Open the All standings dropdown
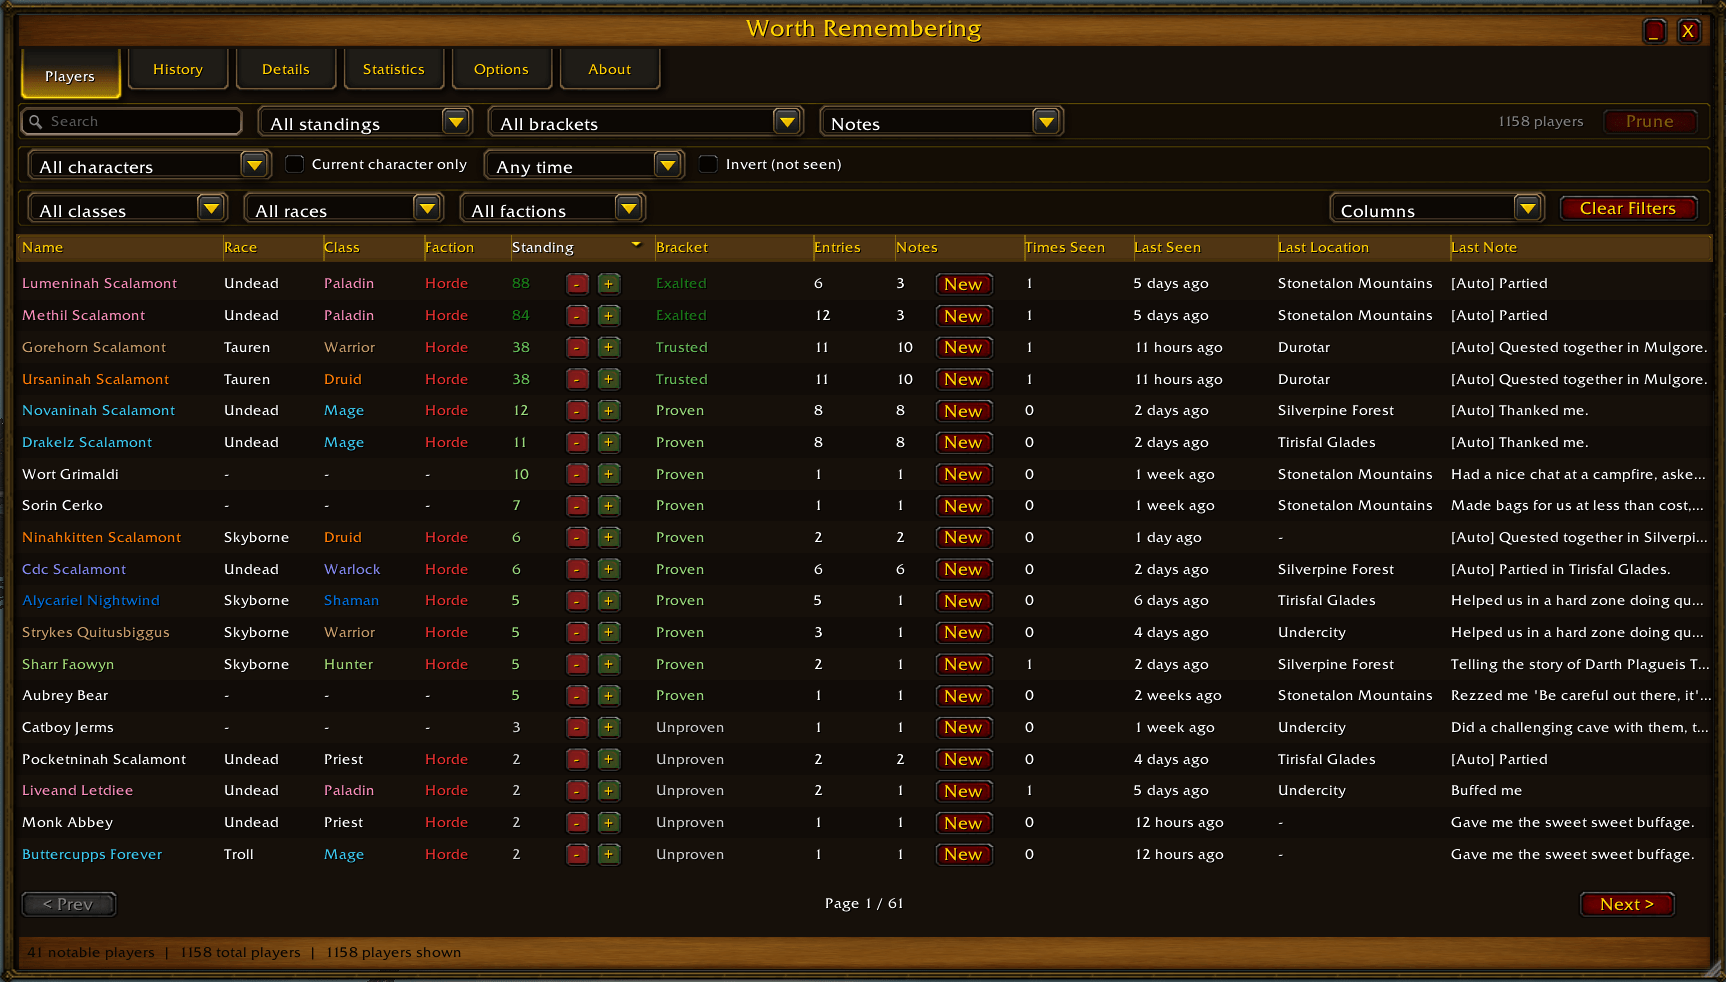1726x982 pixels. pos(365,123)
